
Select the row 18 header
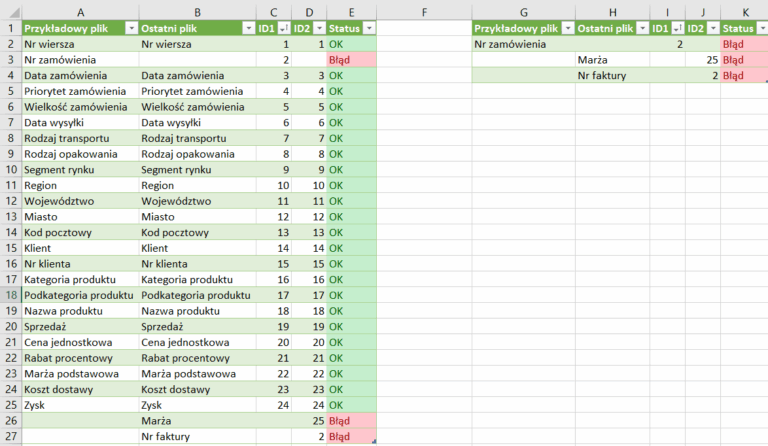[x=9, y=295]
